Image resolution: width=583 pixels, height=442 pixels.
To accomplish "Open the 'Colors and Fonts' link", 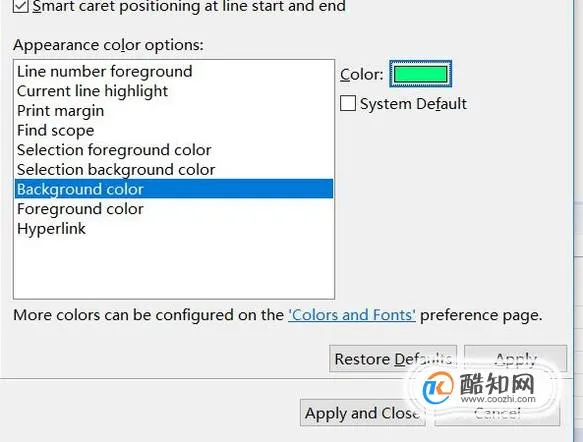I will click(x=352, y=315).
